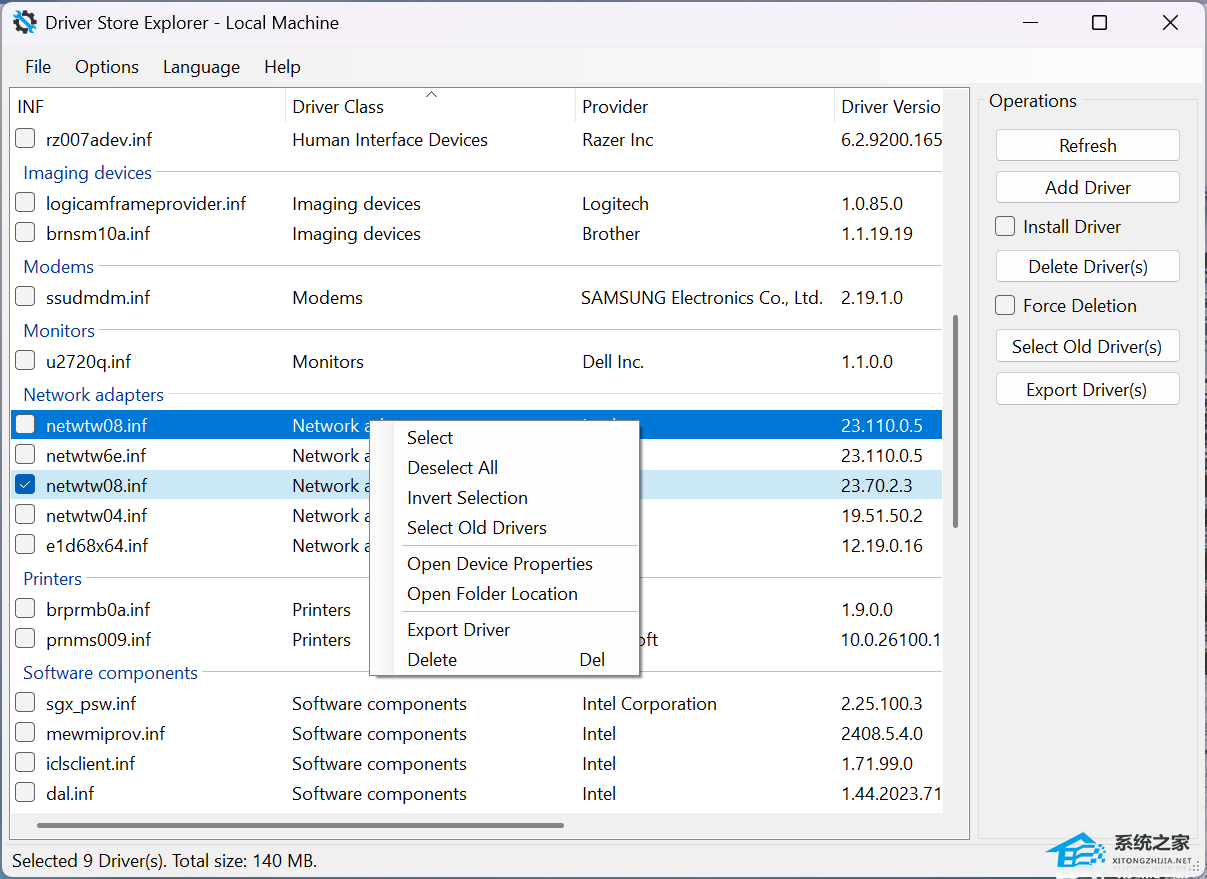Click the horizontal scrollbar thumb
This screenshot has height=879, width=1207.
(300, 825)
